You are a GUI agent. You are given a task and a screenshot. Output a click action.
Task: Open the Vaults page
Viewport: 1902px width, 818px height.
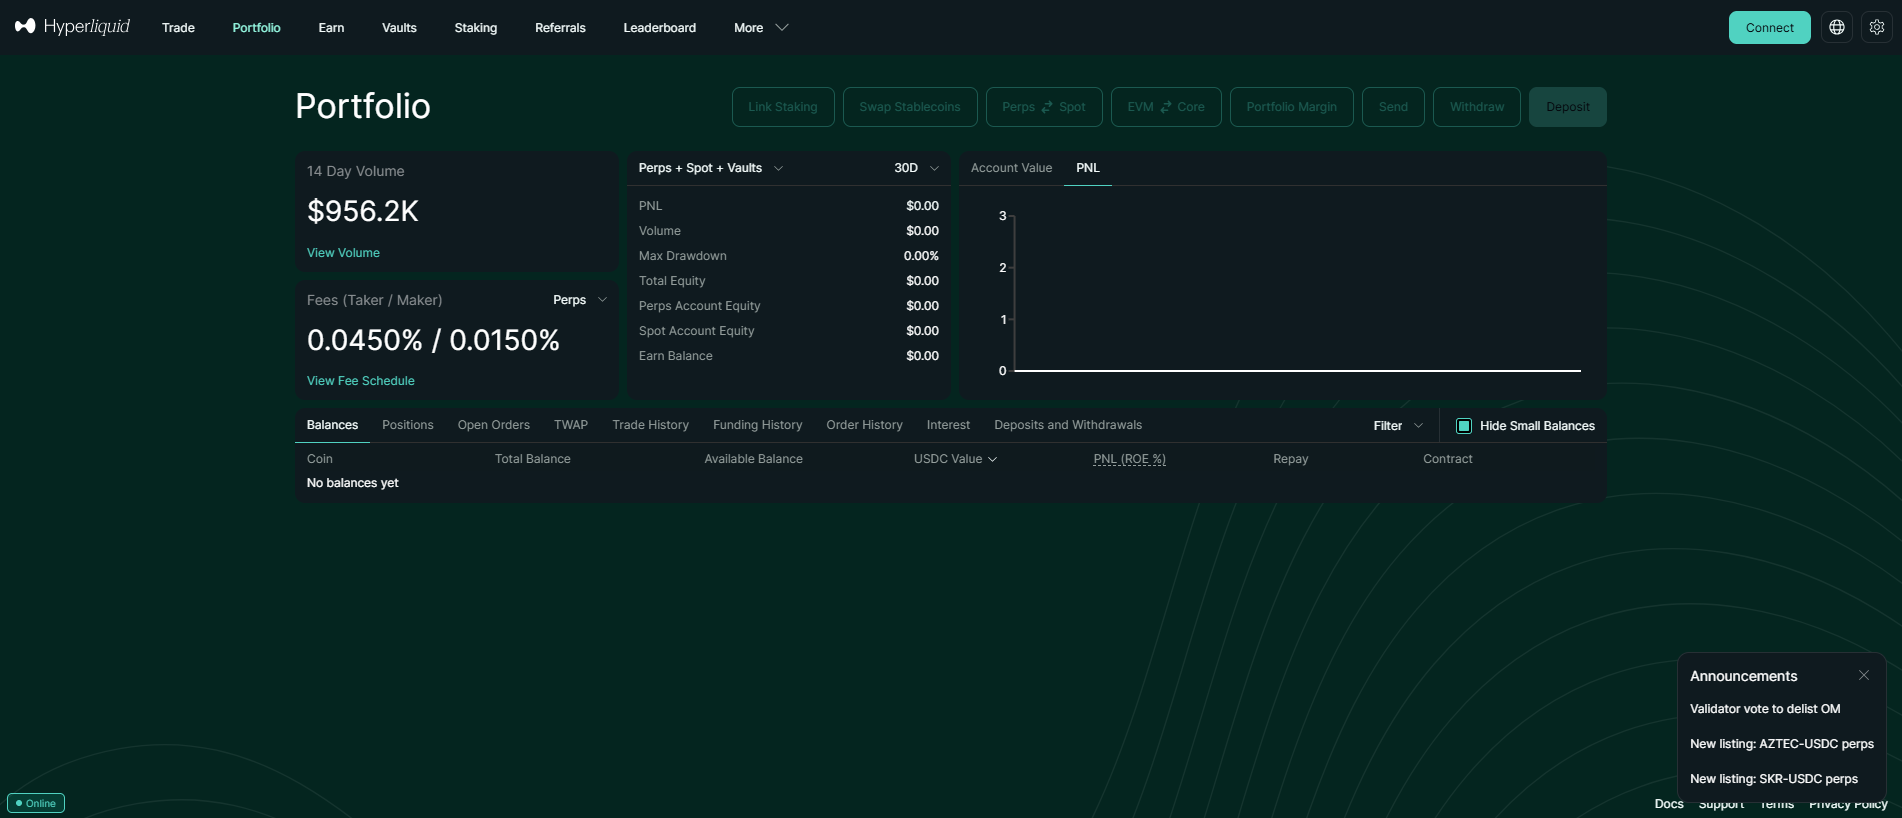point(399,28)
